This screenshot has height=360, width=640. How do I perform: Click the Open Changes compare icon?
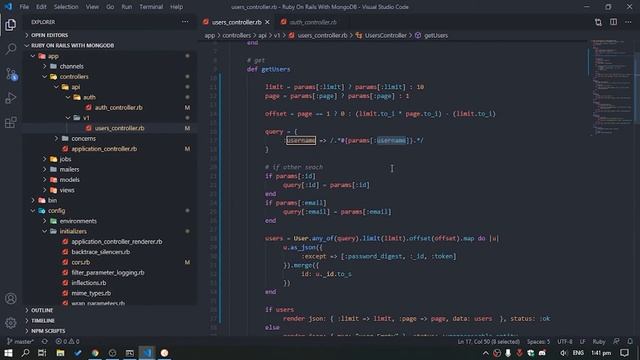point(598,22)
